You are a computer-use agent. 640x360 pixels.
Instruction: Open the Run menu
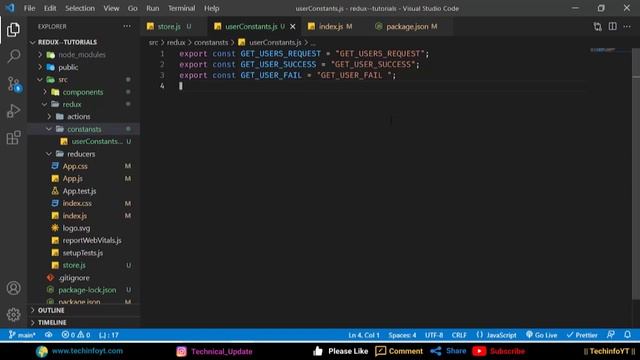153,8
